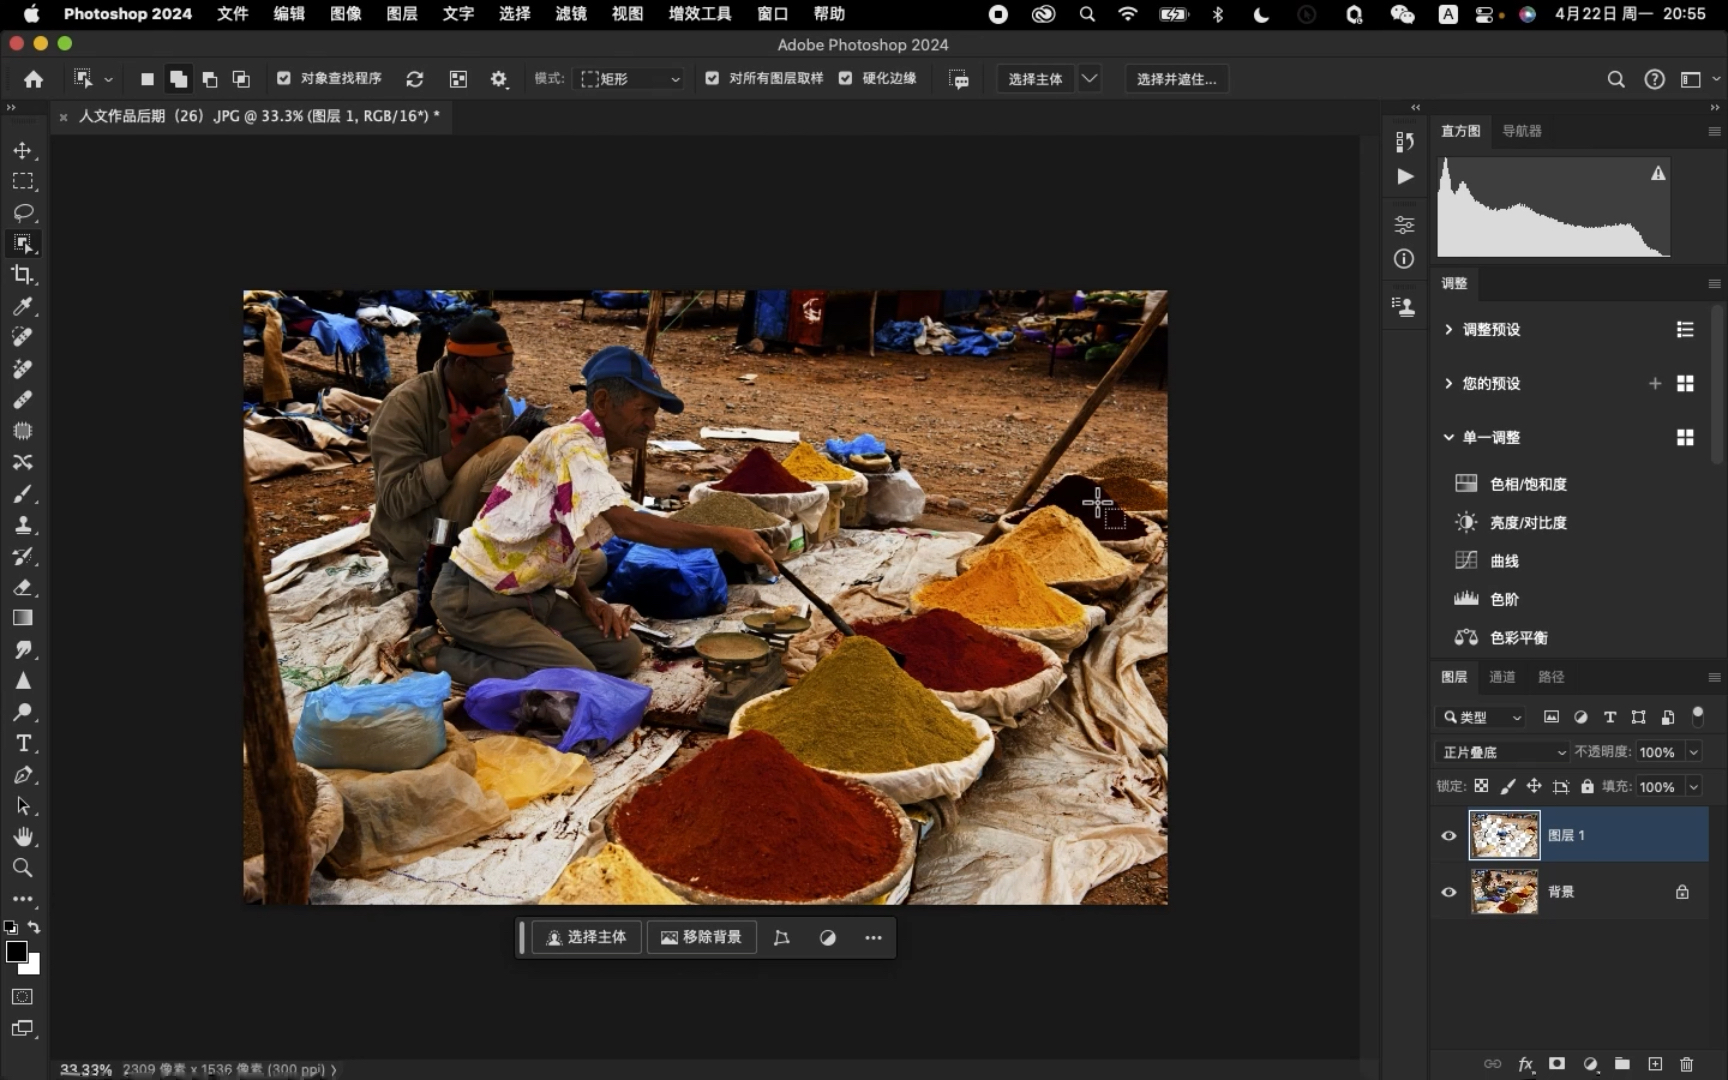Select the Horizontal Type tool

[22, 743]
